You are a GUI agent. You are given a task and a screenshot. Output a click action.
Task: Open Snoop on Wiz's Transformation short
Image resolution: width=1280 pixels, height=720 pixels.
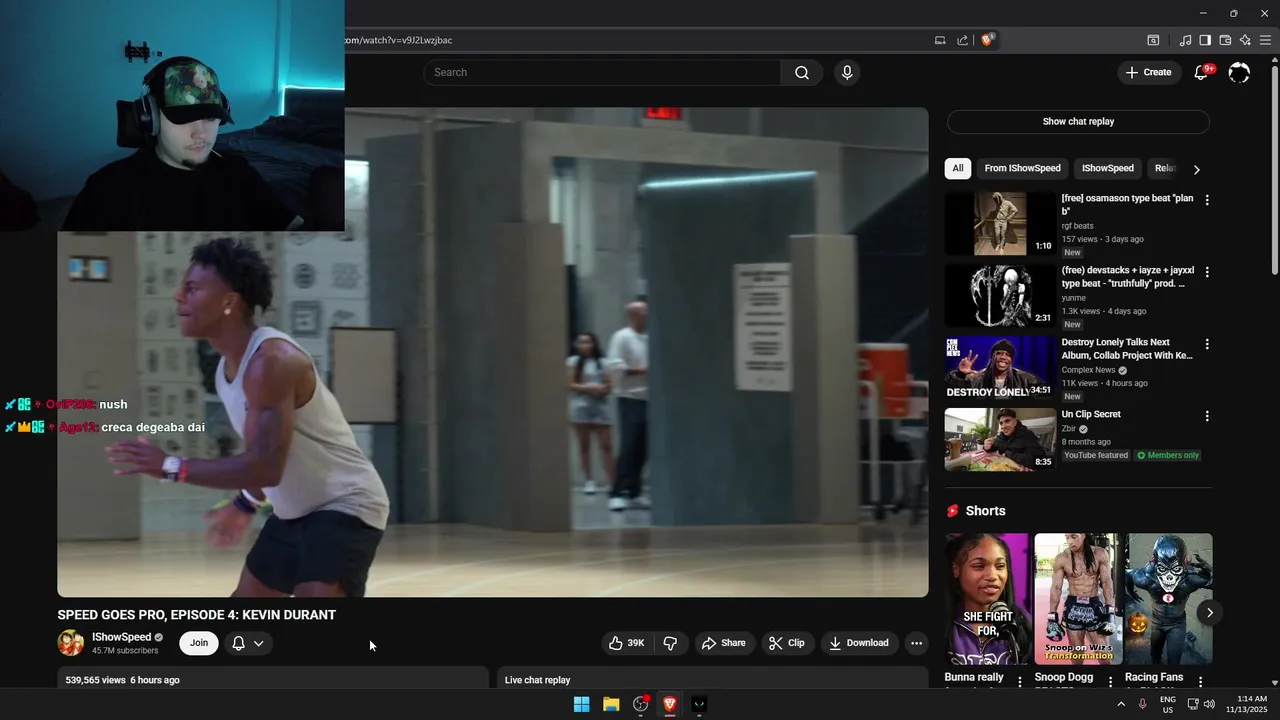pyautogui.click(x=1078, y=599)
